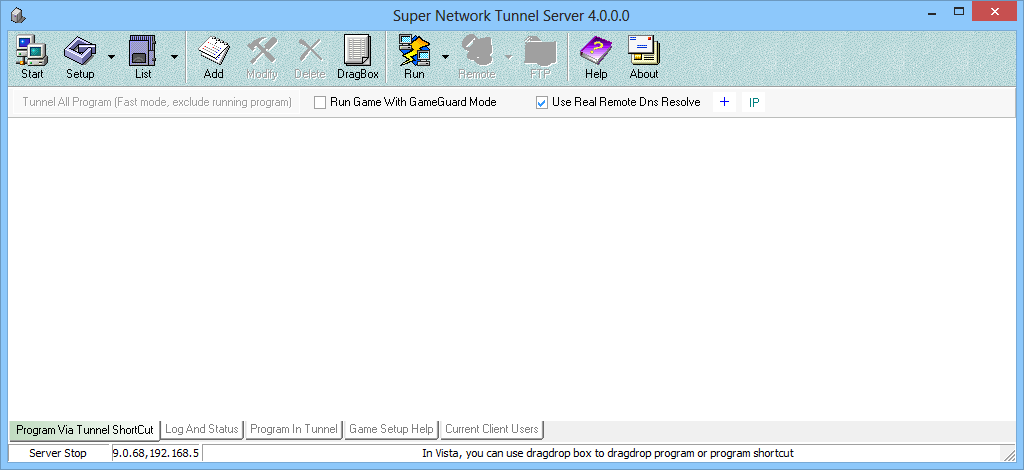Click the IP address status panel

[x=155, y=453]
